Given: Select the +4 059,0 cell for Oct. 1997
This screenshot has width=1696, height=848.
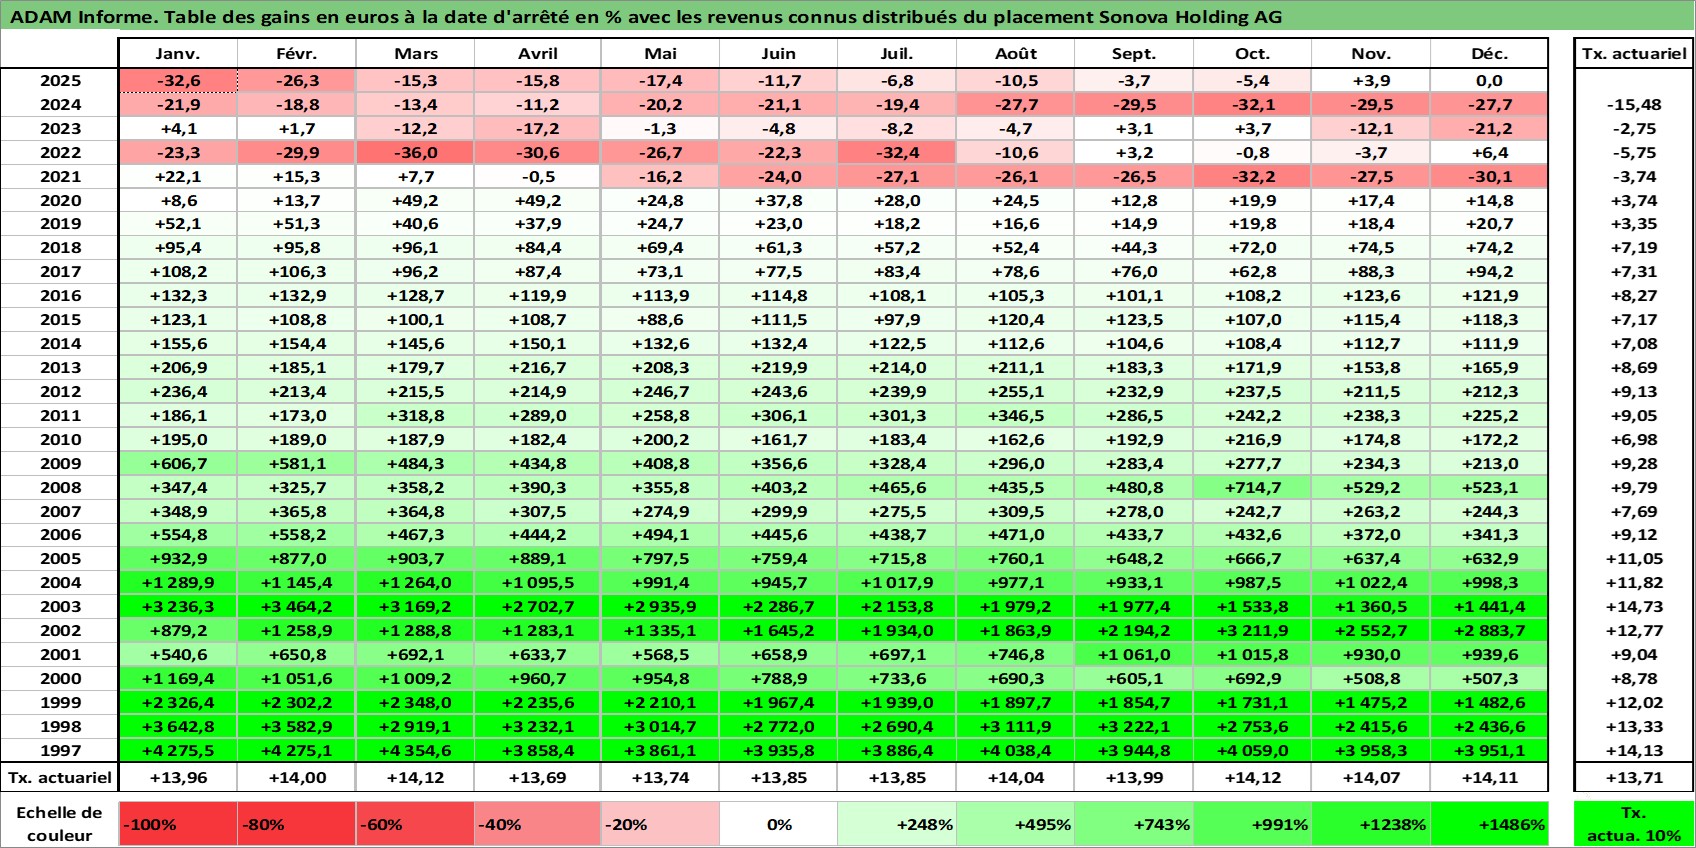Looking at the screenshot, I should [1252, 750].
